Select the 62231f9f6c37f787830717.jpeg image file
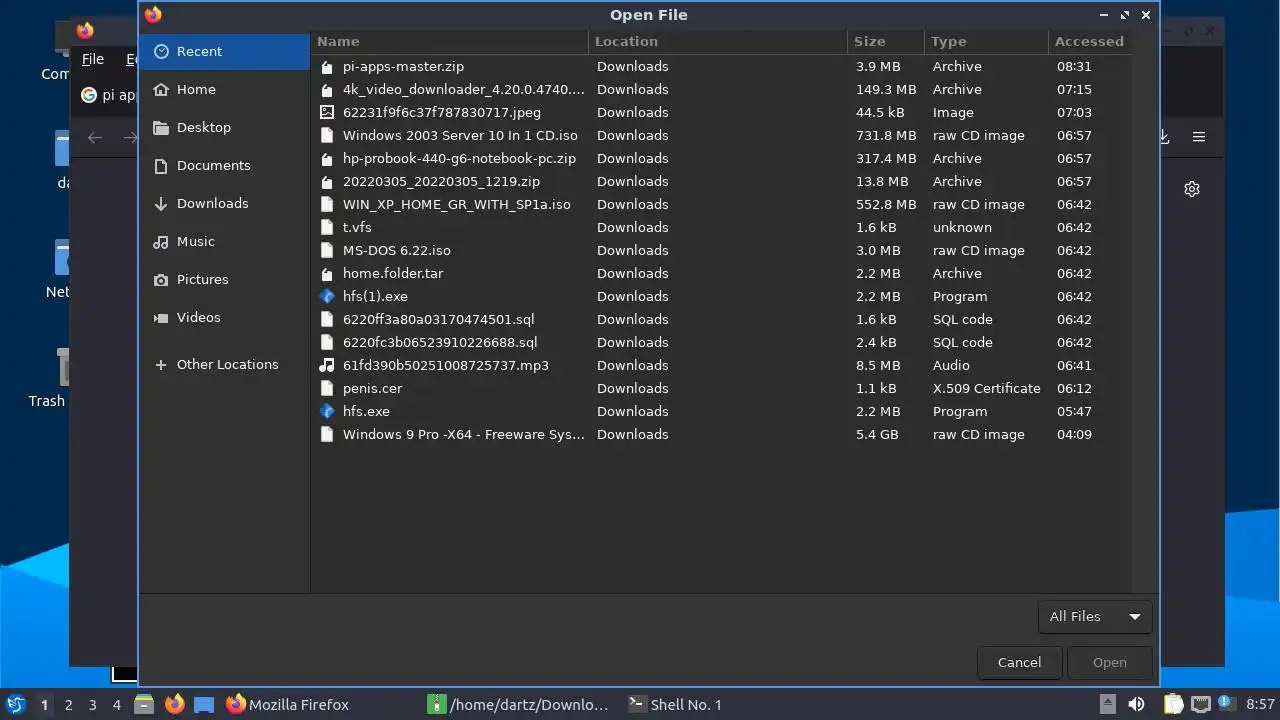The image size is (1280, 720). pos(722,112)
